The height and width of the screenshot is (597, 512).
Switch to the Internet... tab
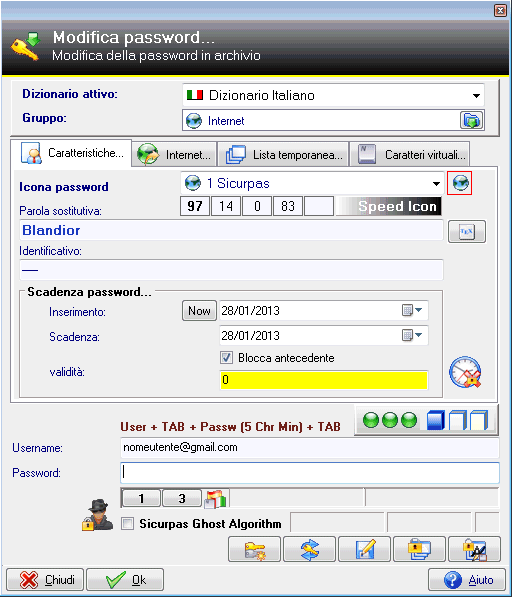(174, 155)
